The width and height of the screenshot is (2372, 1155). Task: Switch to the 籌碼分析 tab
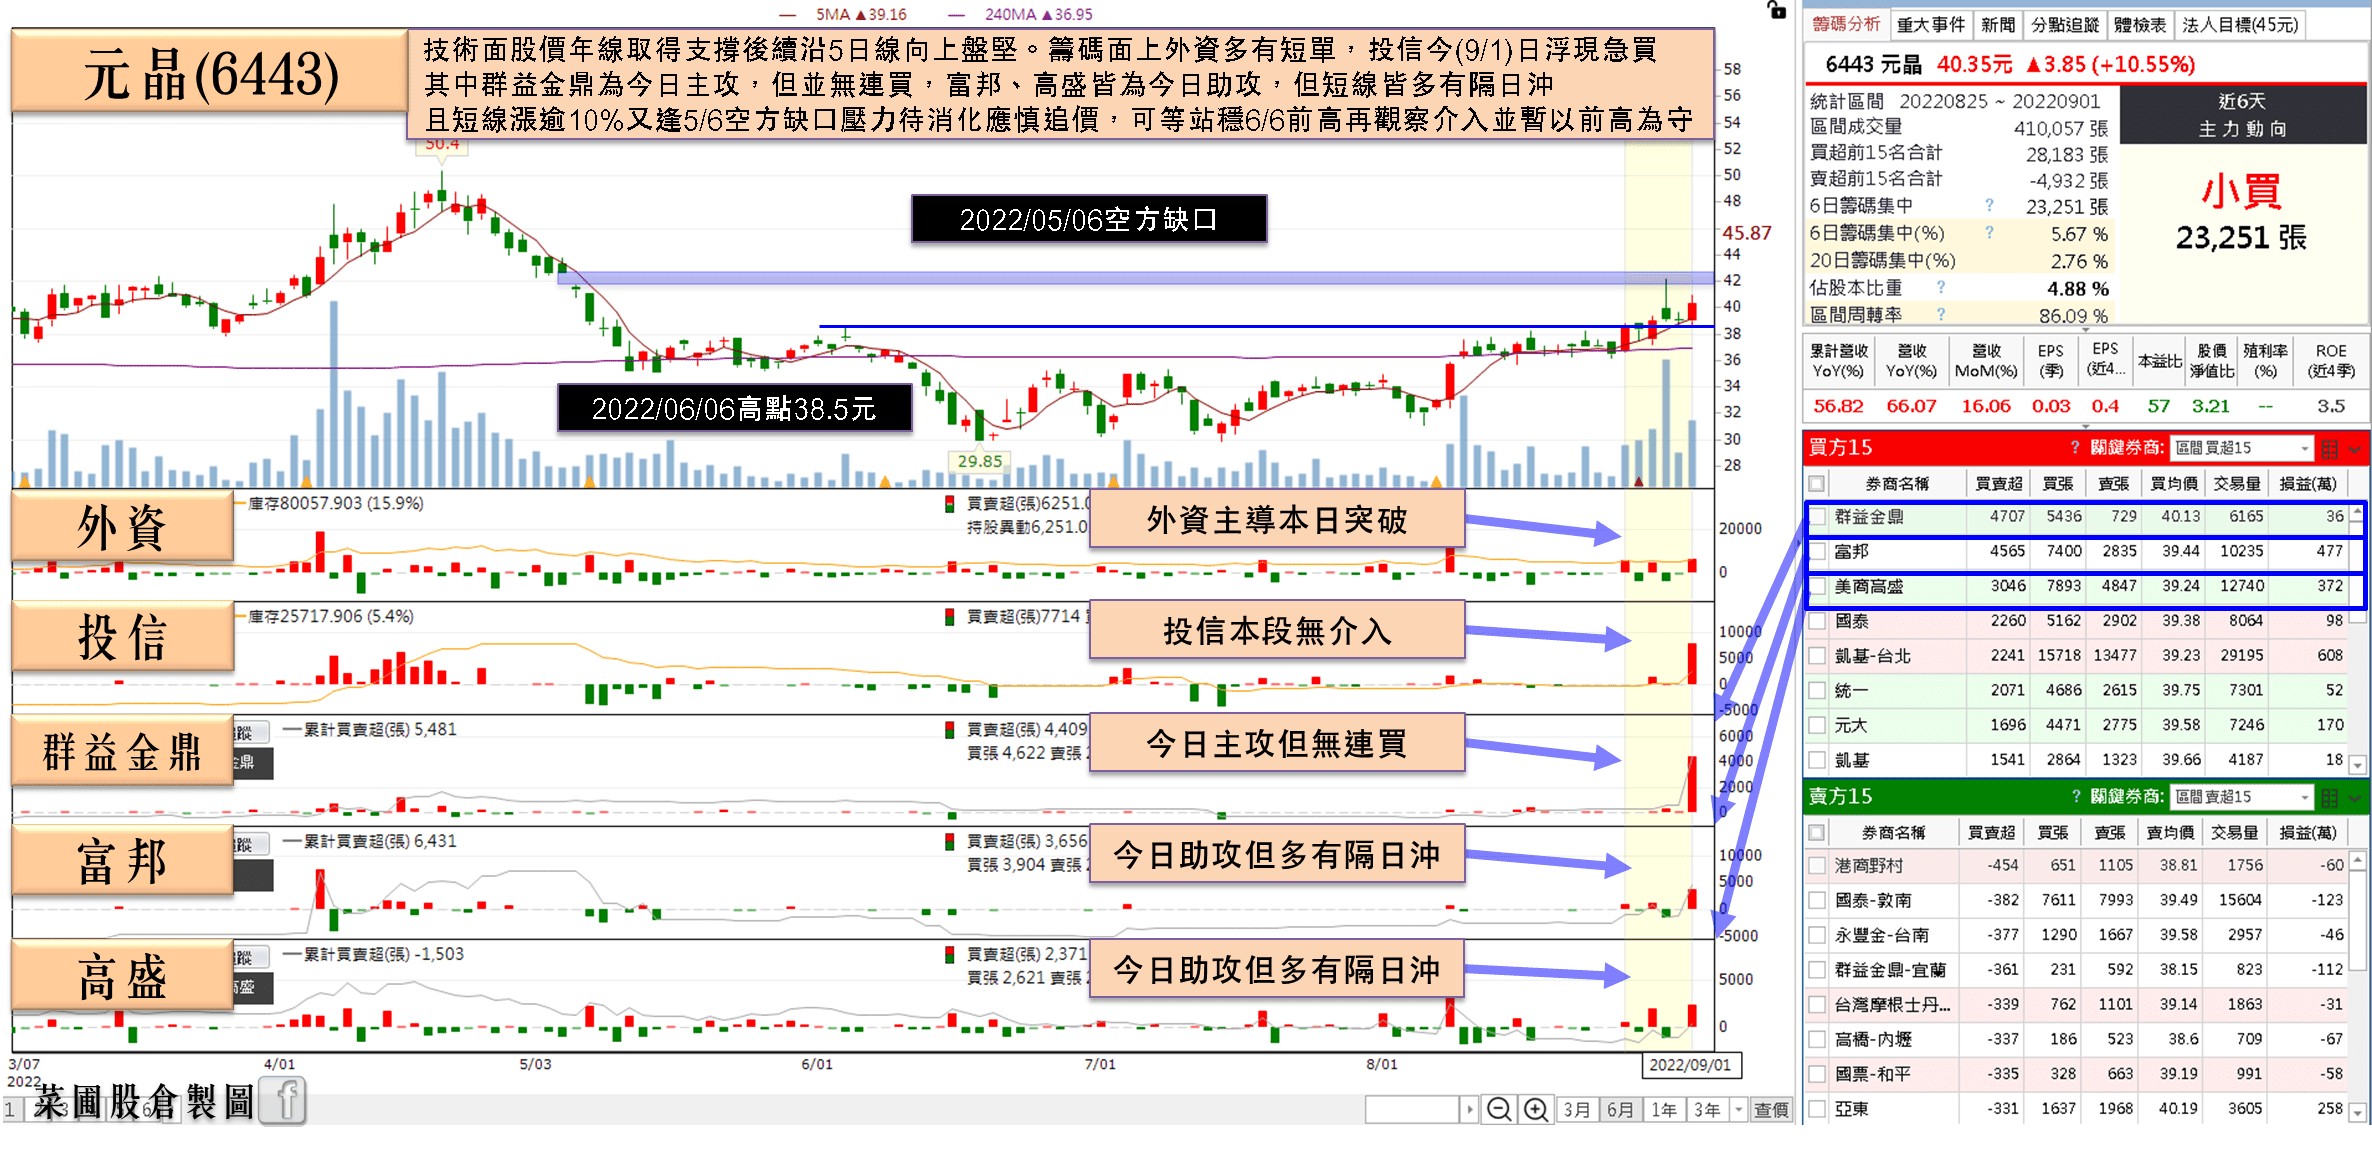click(1846, 24)
